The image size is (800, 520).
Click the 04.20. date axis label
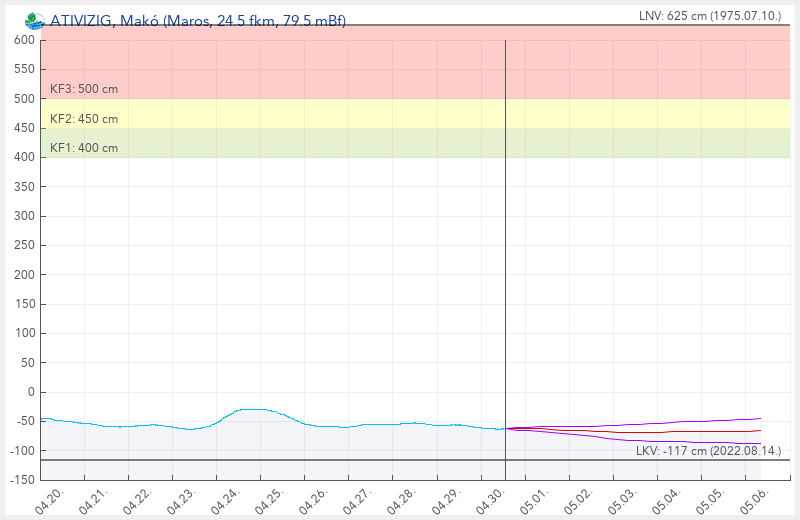coord(50,500)
